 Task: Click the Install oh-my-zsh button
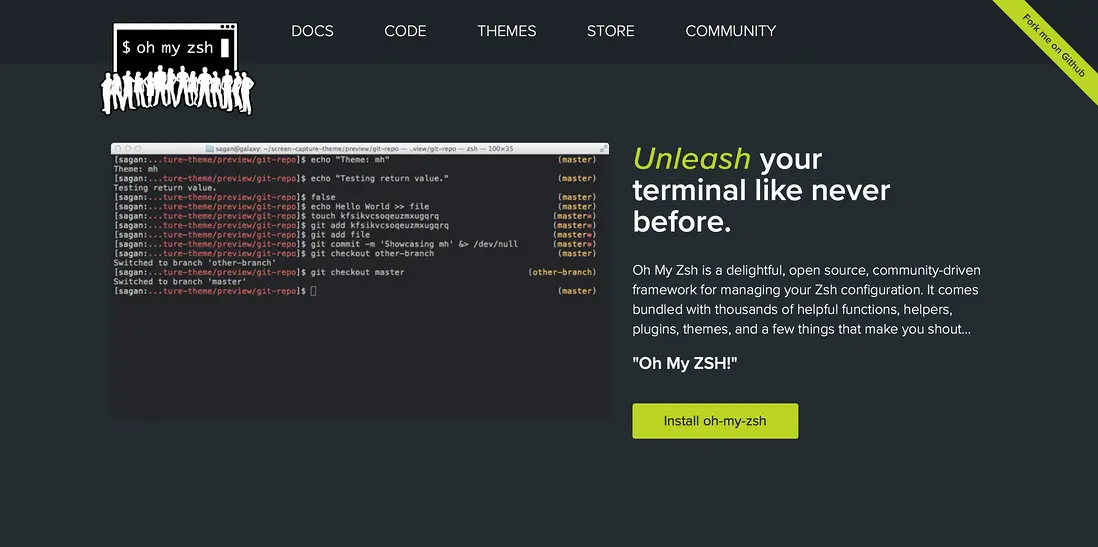click(x=715, y=421)
